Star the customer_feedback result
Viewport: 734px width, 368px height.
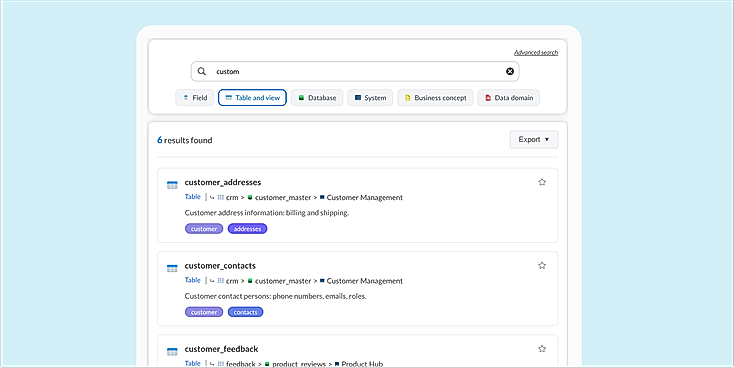[x=542, y=349]
